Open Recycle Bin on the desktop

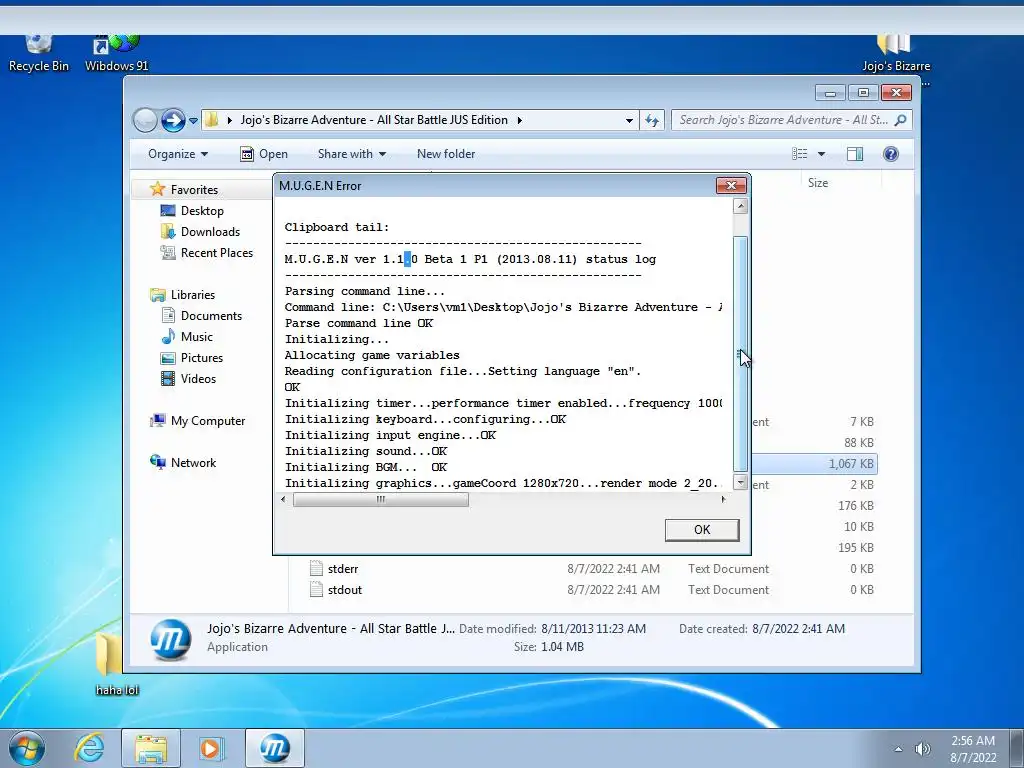point(39,54)
